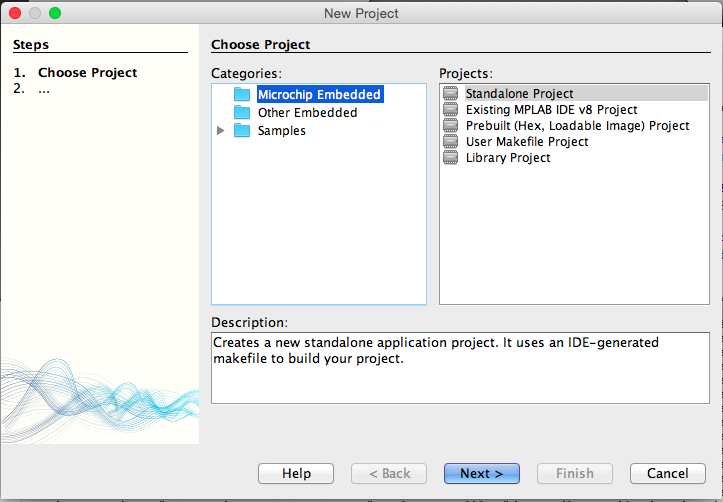
Task: Click the Prebuilt Project chip icon
Action: coord(451,126)
